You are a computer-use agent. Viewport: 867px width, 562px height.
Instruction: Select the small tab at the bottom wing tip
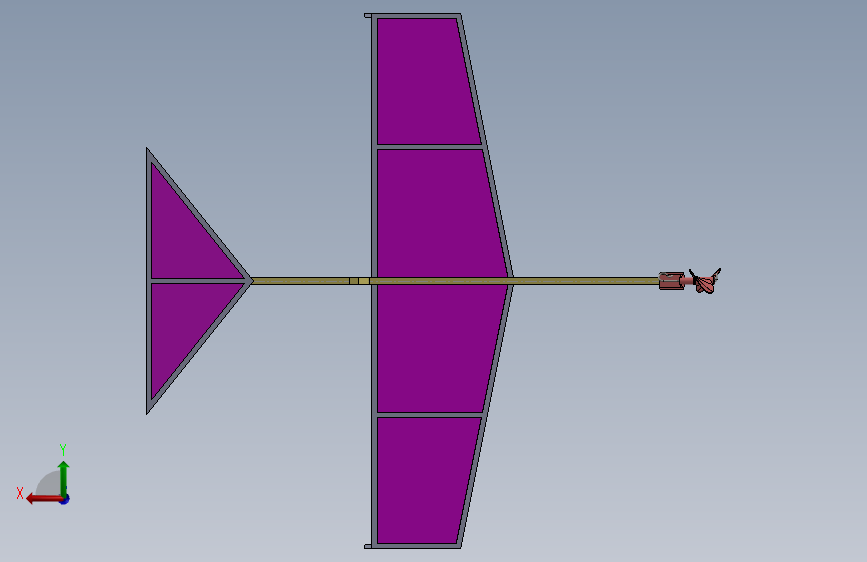click(x=368, y=547)
